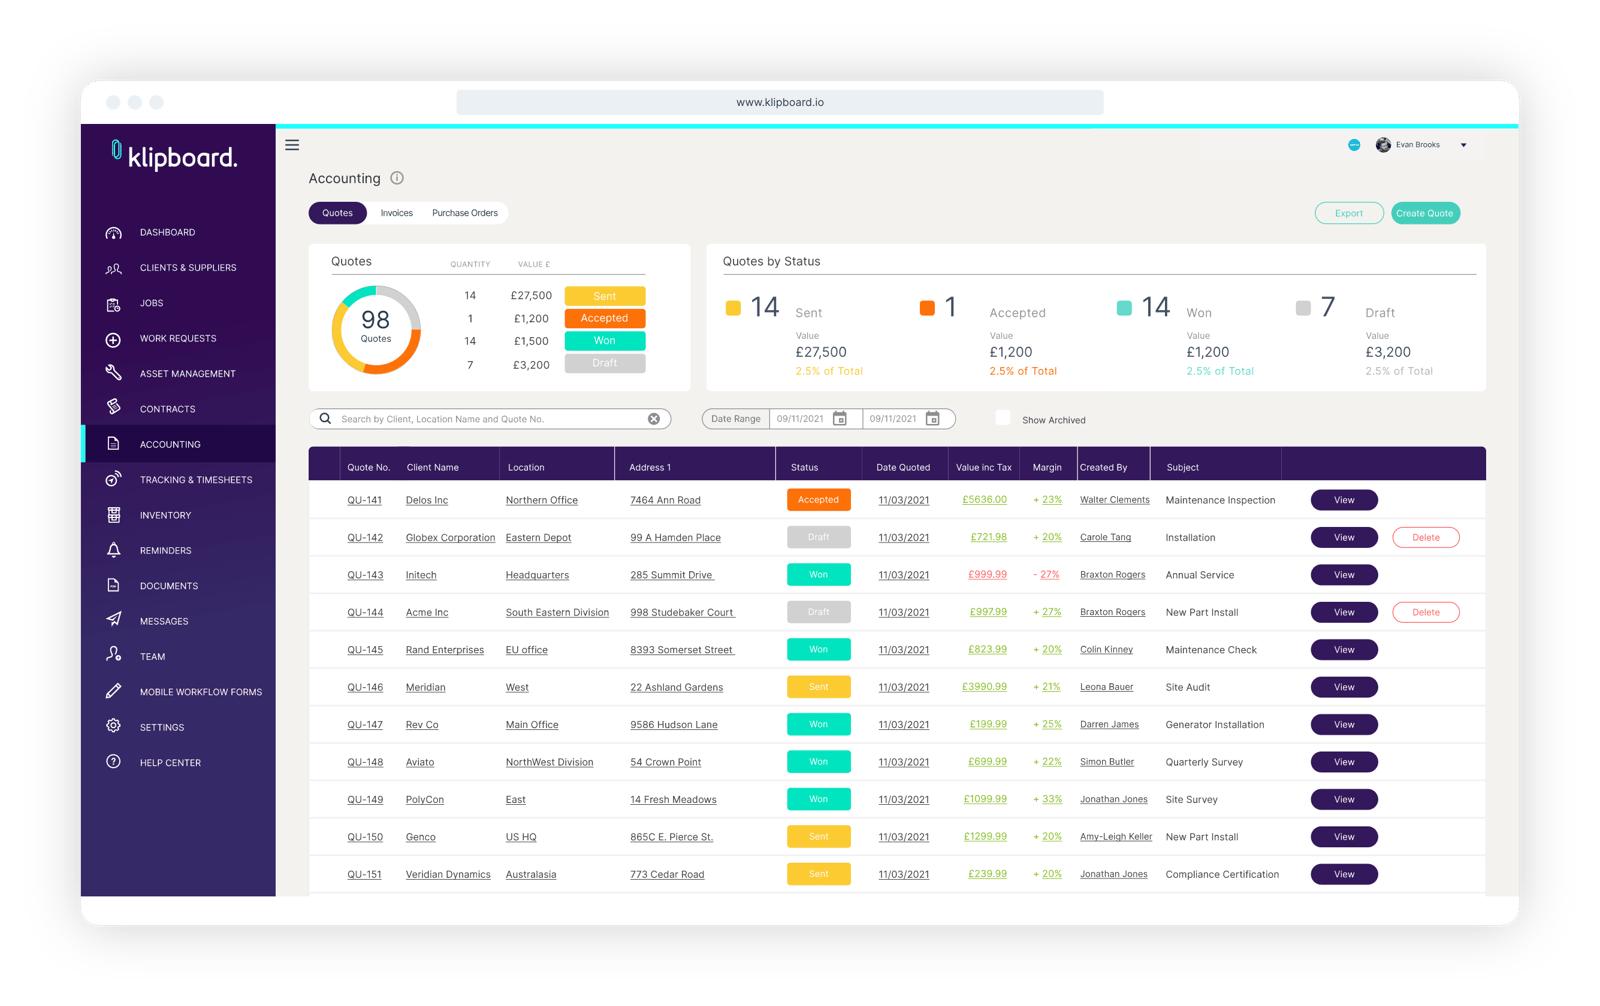Switch to the Invoices tab
This screenshot has width=1600, height=1006.
click(x=396, y=213)
